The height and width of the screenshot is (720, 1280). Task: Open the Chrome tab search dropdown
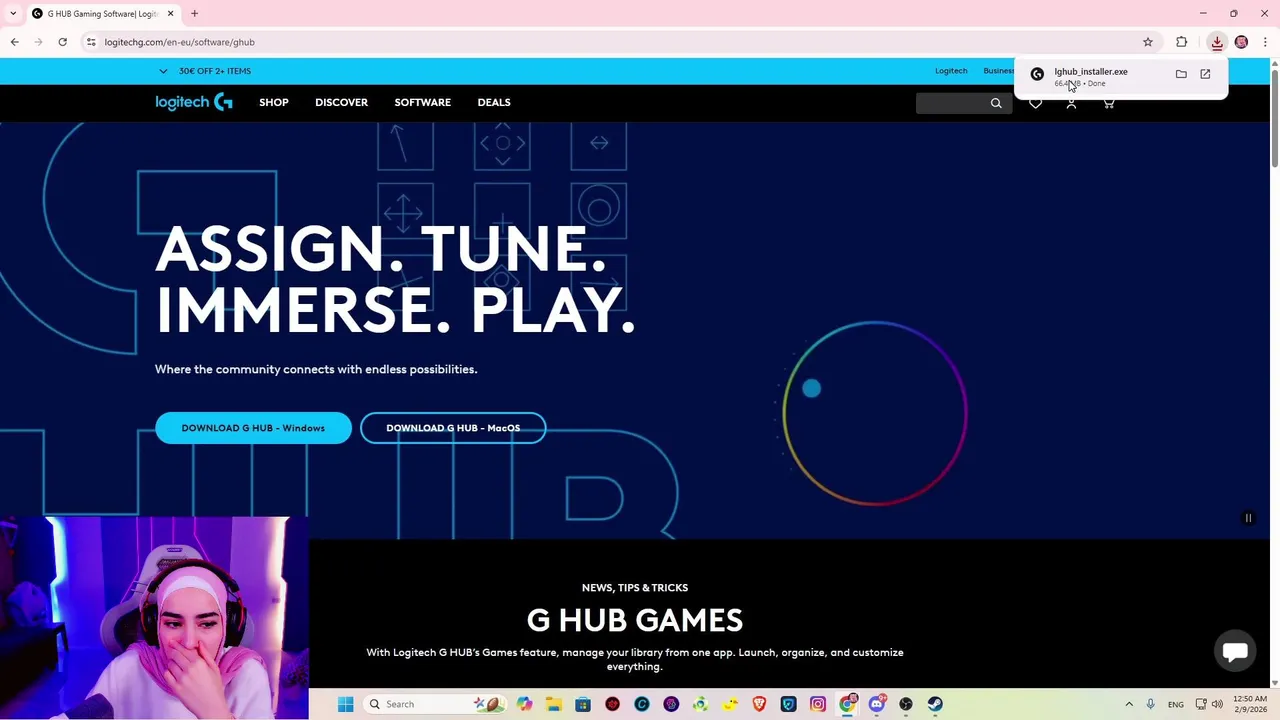13,13
